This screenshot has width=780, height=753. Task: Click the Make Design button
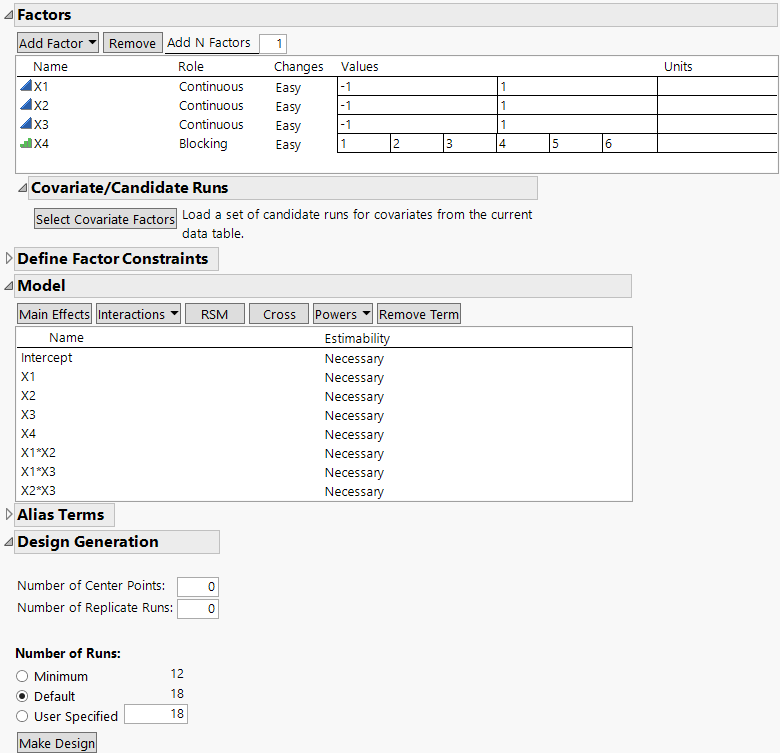(57, 743)
